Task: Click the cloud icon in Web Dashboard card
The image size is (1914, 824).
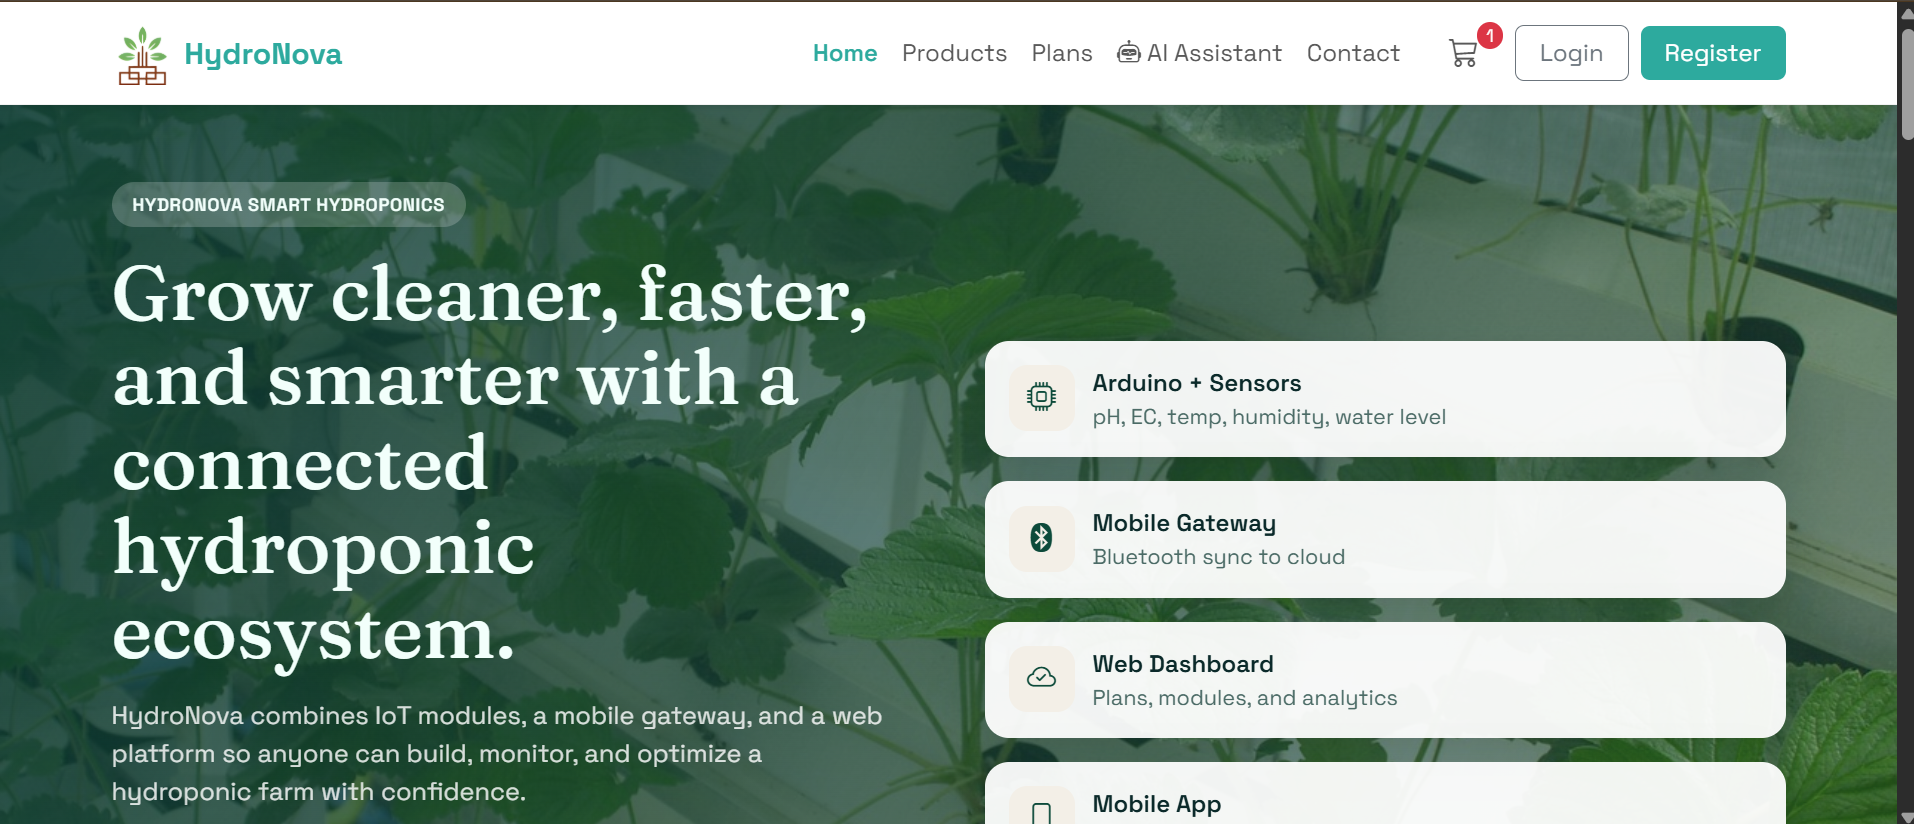Action: [1041, 678]
